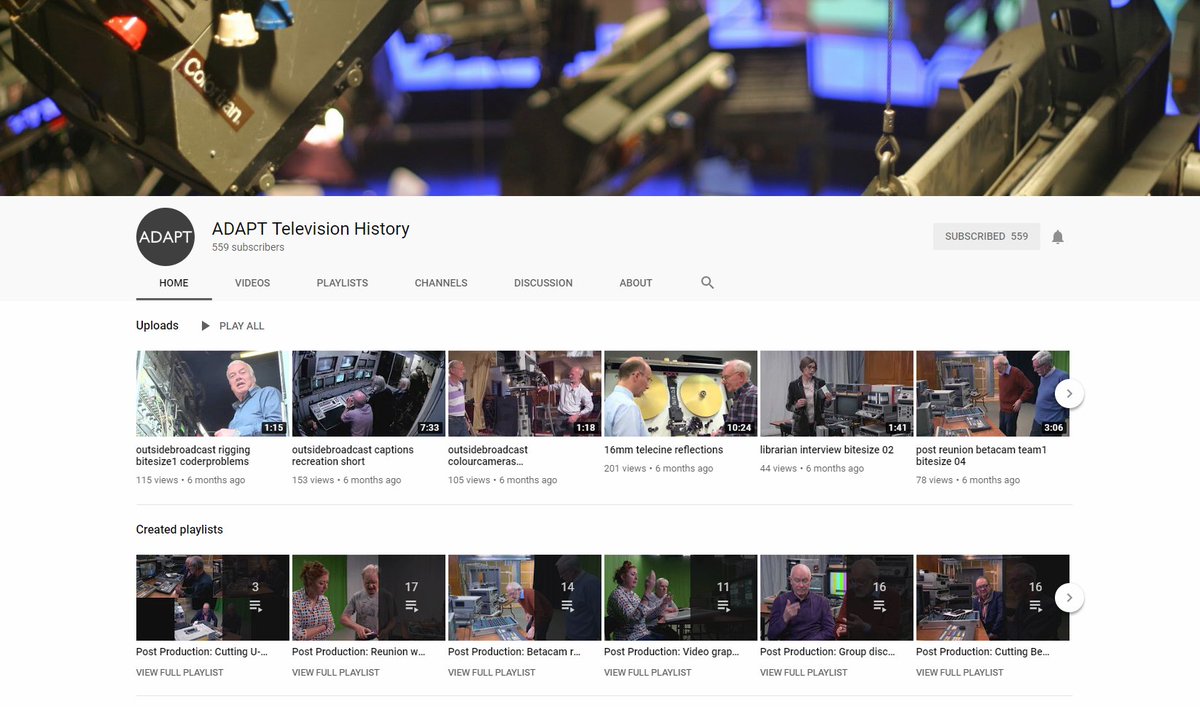Click '201 views • 6 months ago' text
This screenshot has height=707, width=1200.
coord(658,468)
